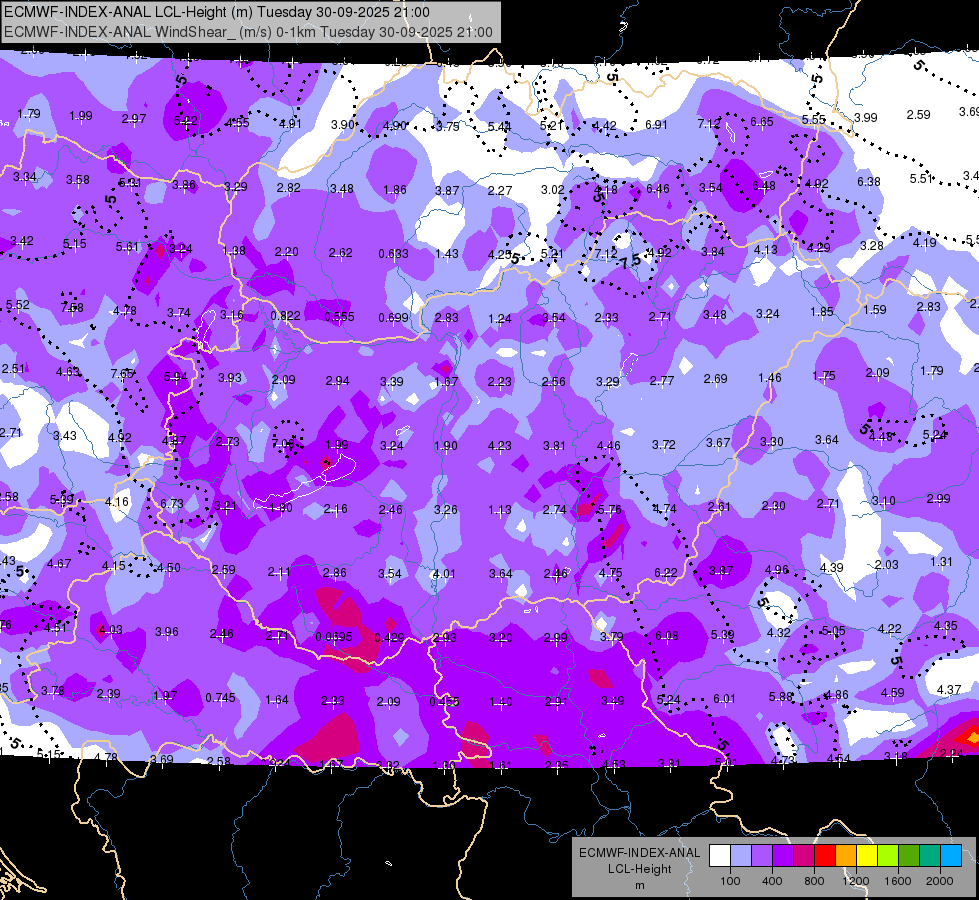The image size is (979, 900).
Task: Select the wind shear value 0.745
Action: (220, 698)
